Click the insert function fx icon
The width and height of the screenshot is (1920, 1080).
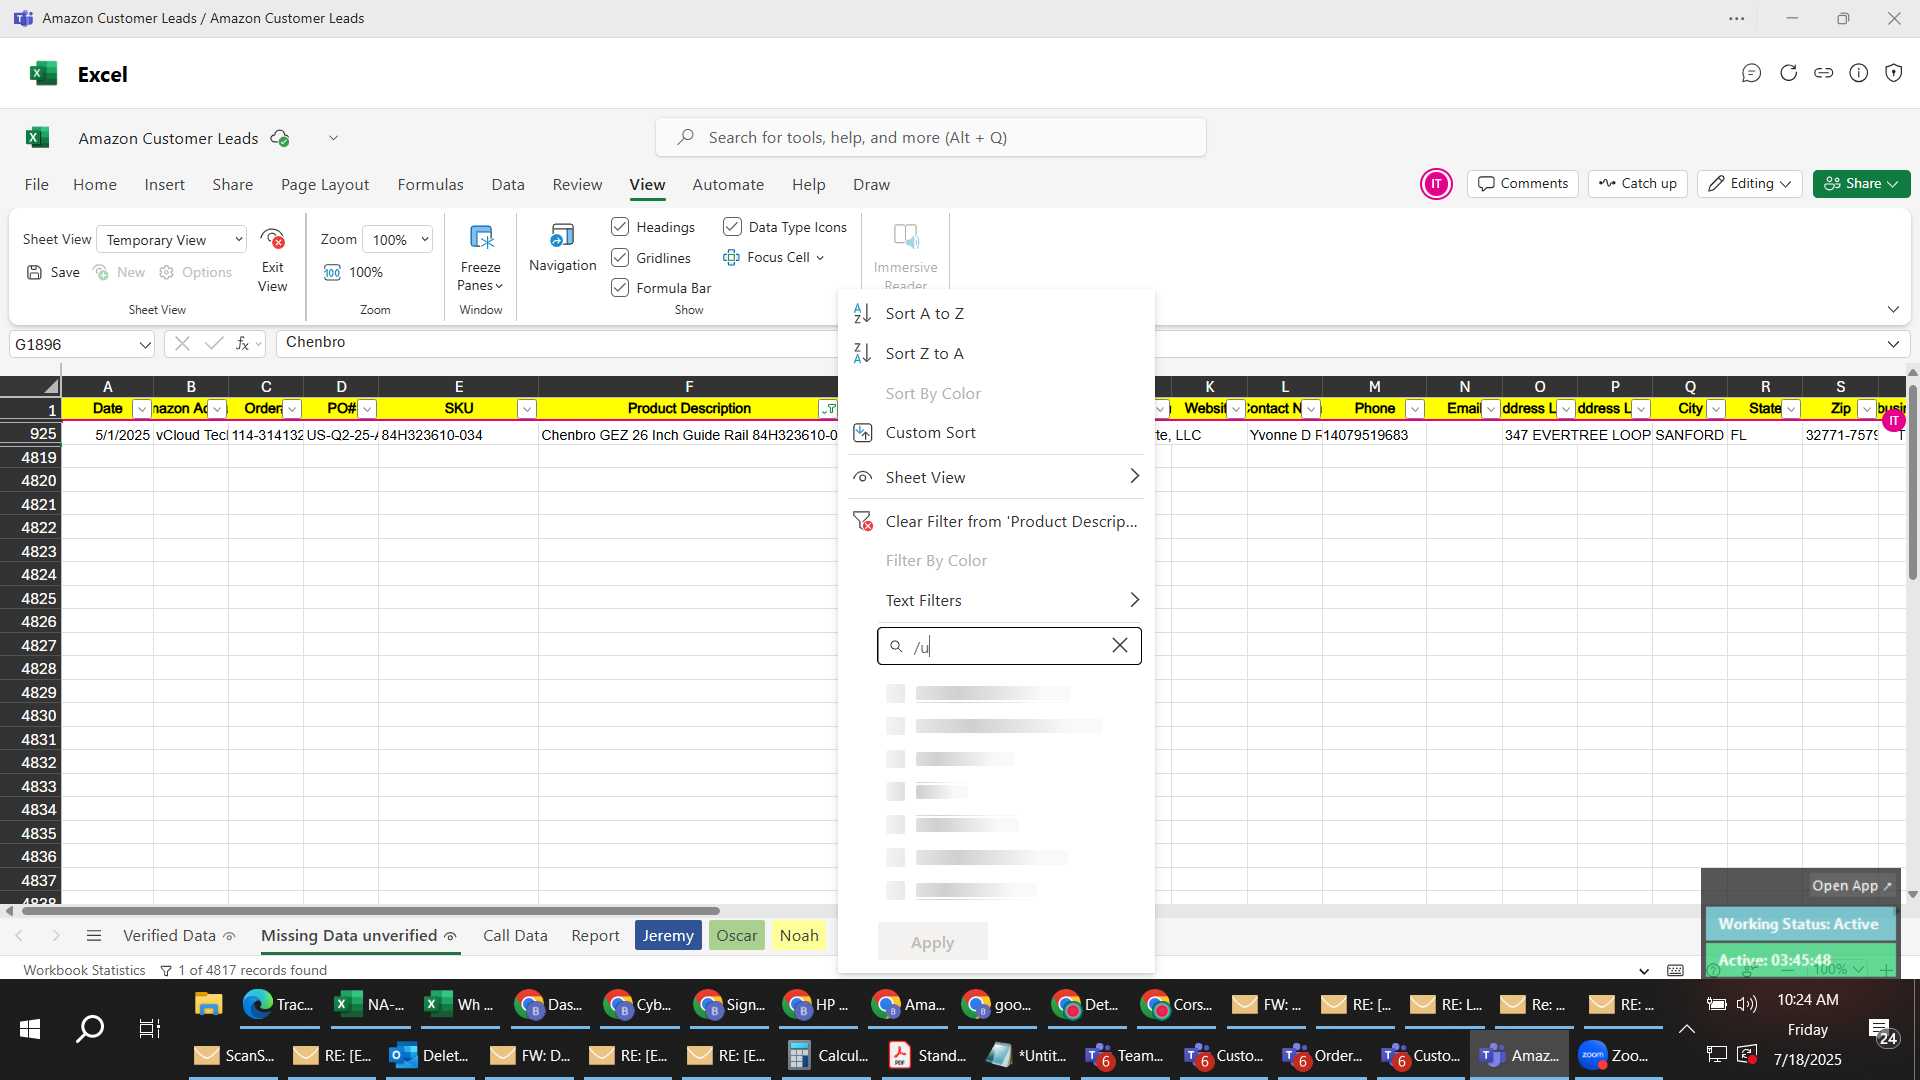(x=242, y=344)
